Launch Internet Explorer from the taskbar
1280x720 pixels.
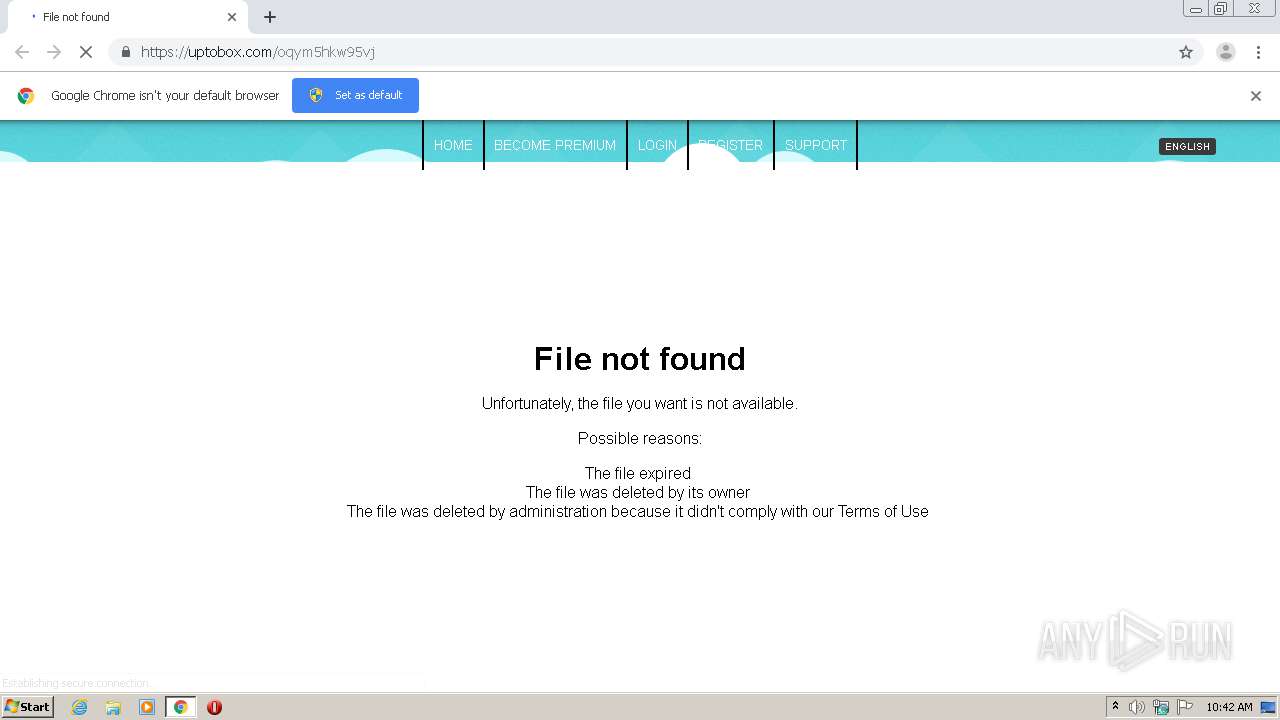coord(79,707)
